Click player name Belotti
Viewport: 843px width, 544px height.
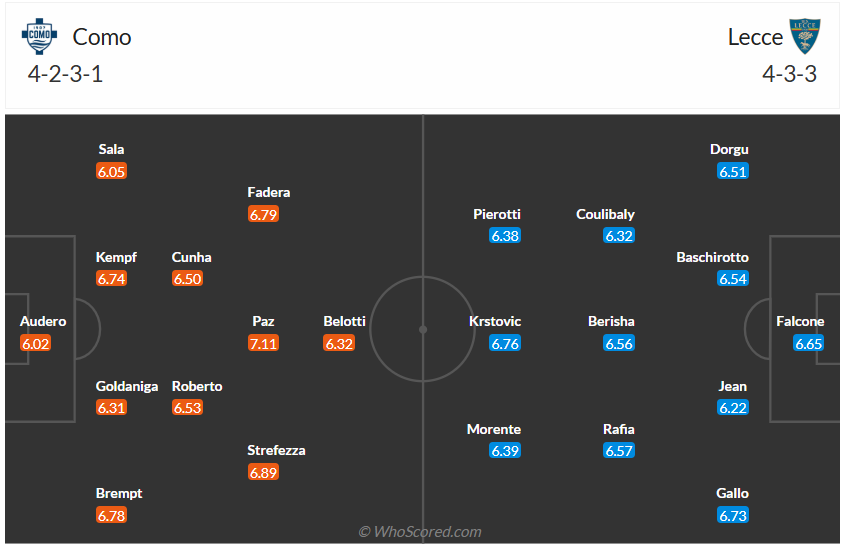coord(345,321)
